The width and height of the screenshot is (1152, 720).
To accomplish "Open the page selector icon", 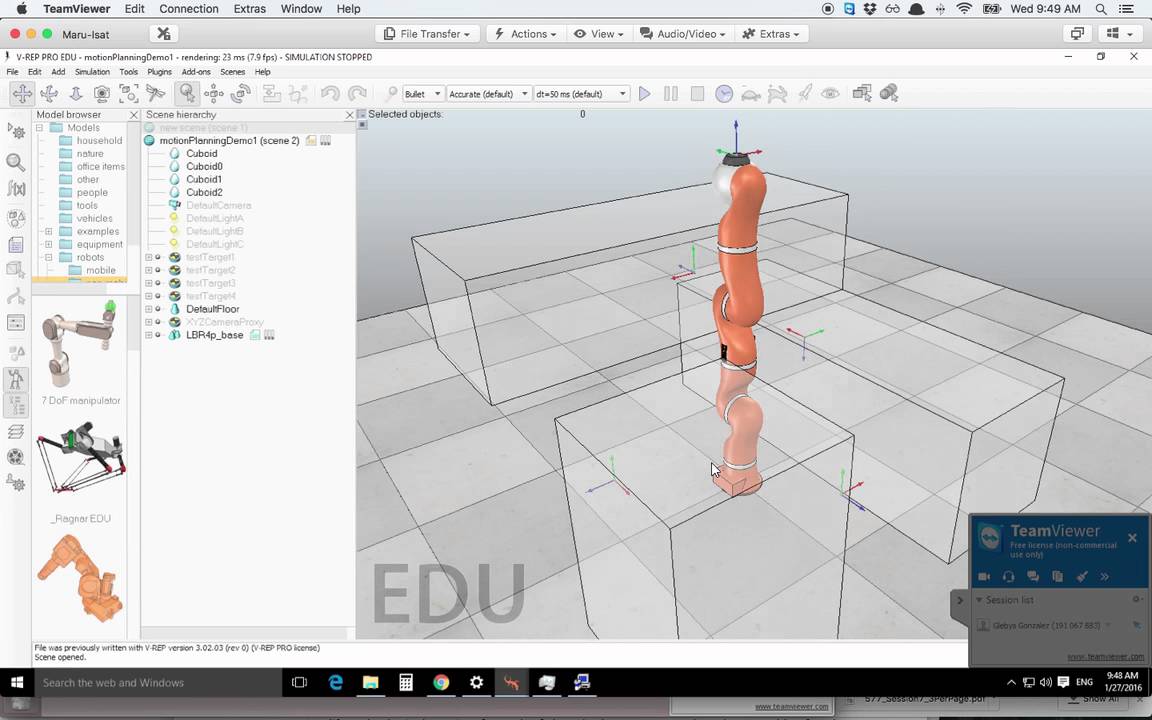I will 862,93.
